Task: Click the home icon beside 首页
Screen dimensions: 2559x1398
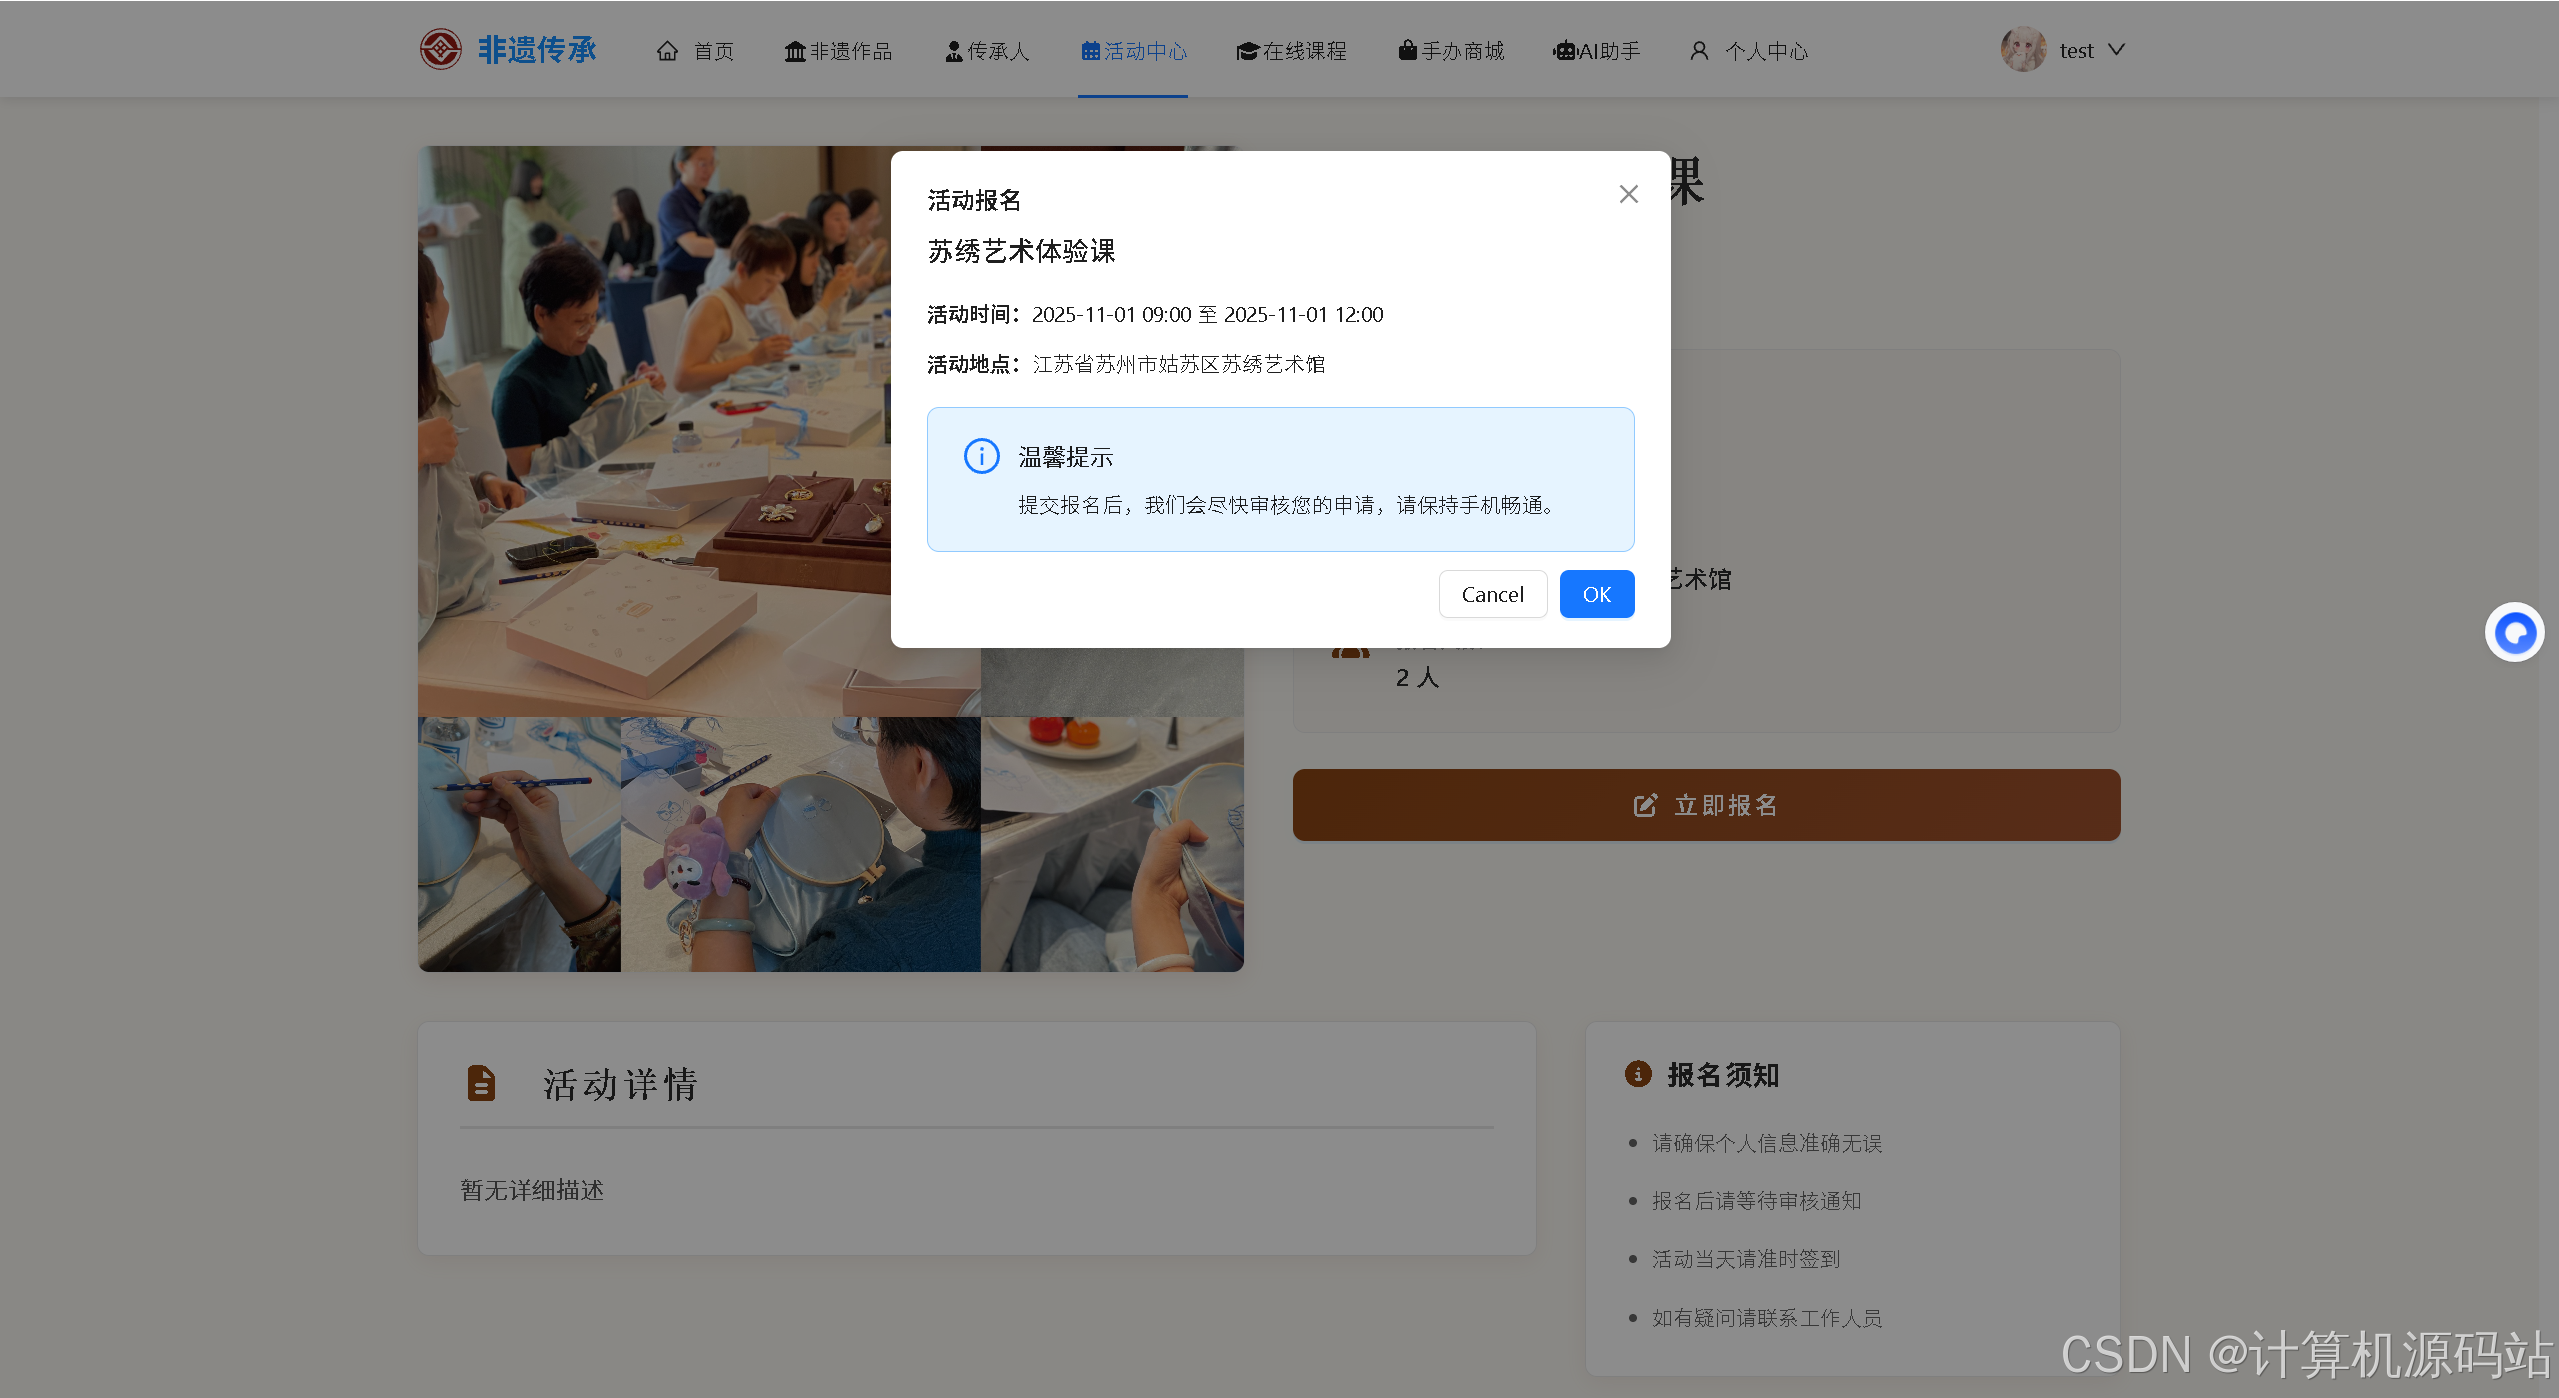Action: 667,51
